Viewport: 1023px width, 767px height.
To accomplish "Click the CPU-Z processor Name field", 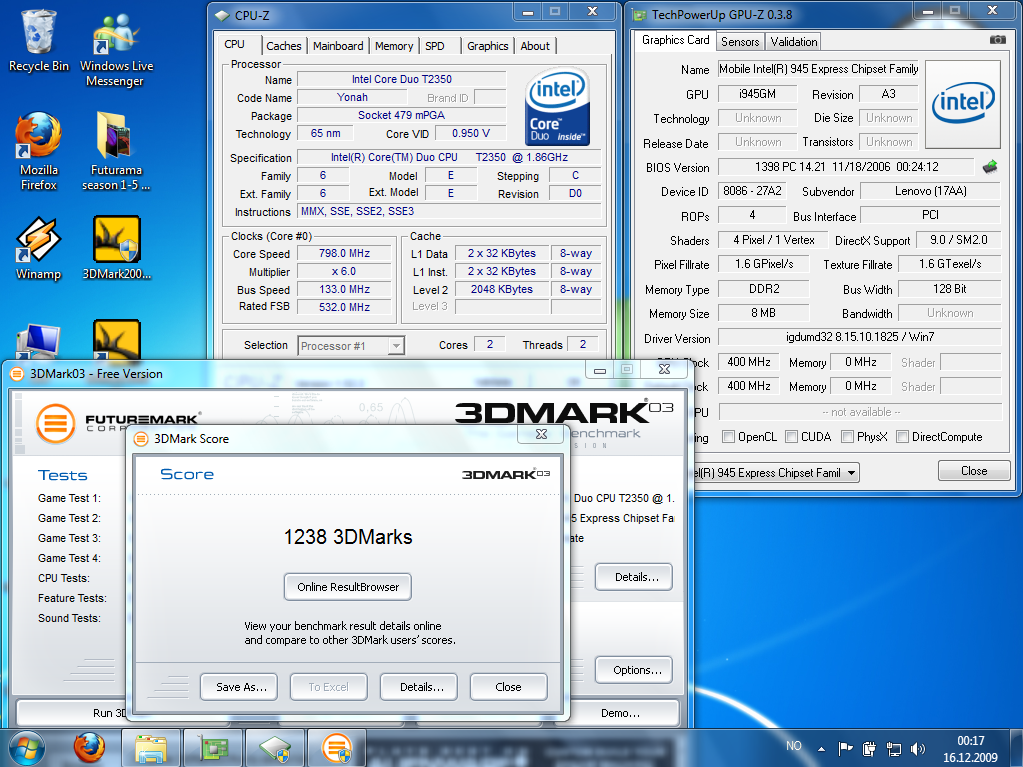I will pos(401,80).
